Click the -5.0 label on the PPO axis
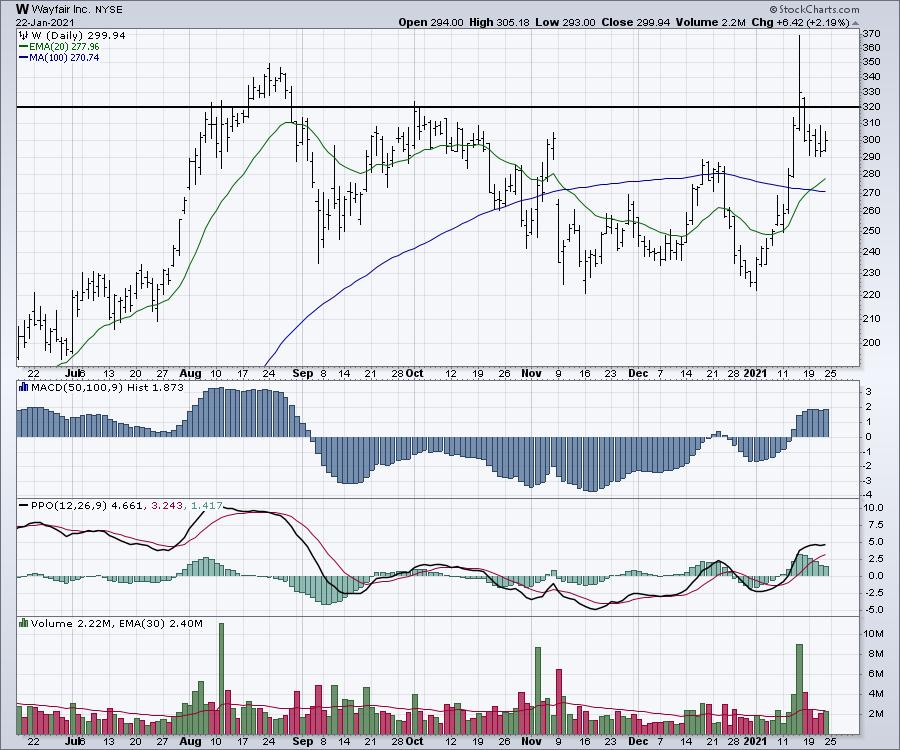The image size is (900, 750). 873,610
